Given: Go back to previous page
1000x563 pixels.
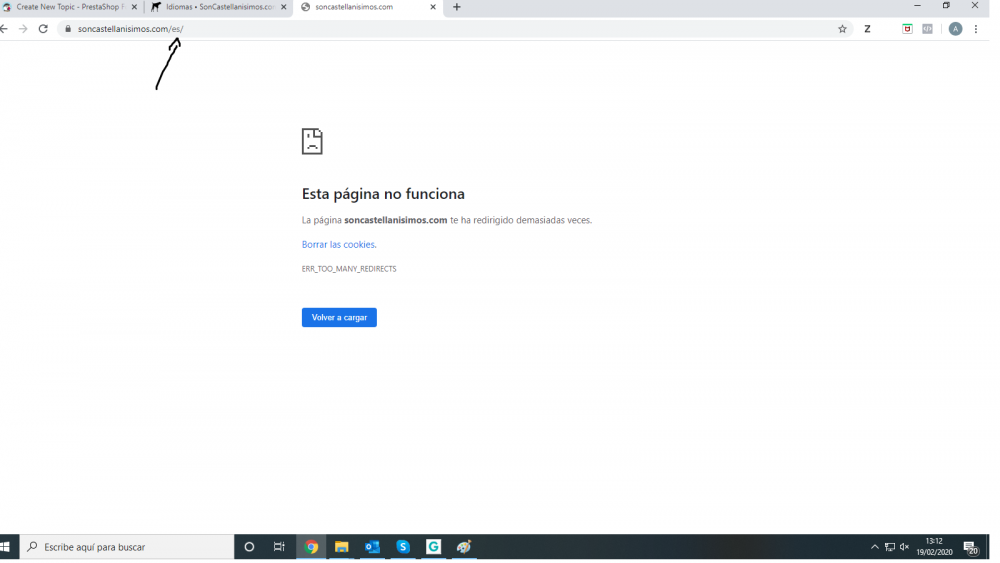Looking at the screenshot, I should [x=4, y=29].
